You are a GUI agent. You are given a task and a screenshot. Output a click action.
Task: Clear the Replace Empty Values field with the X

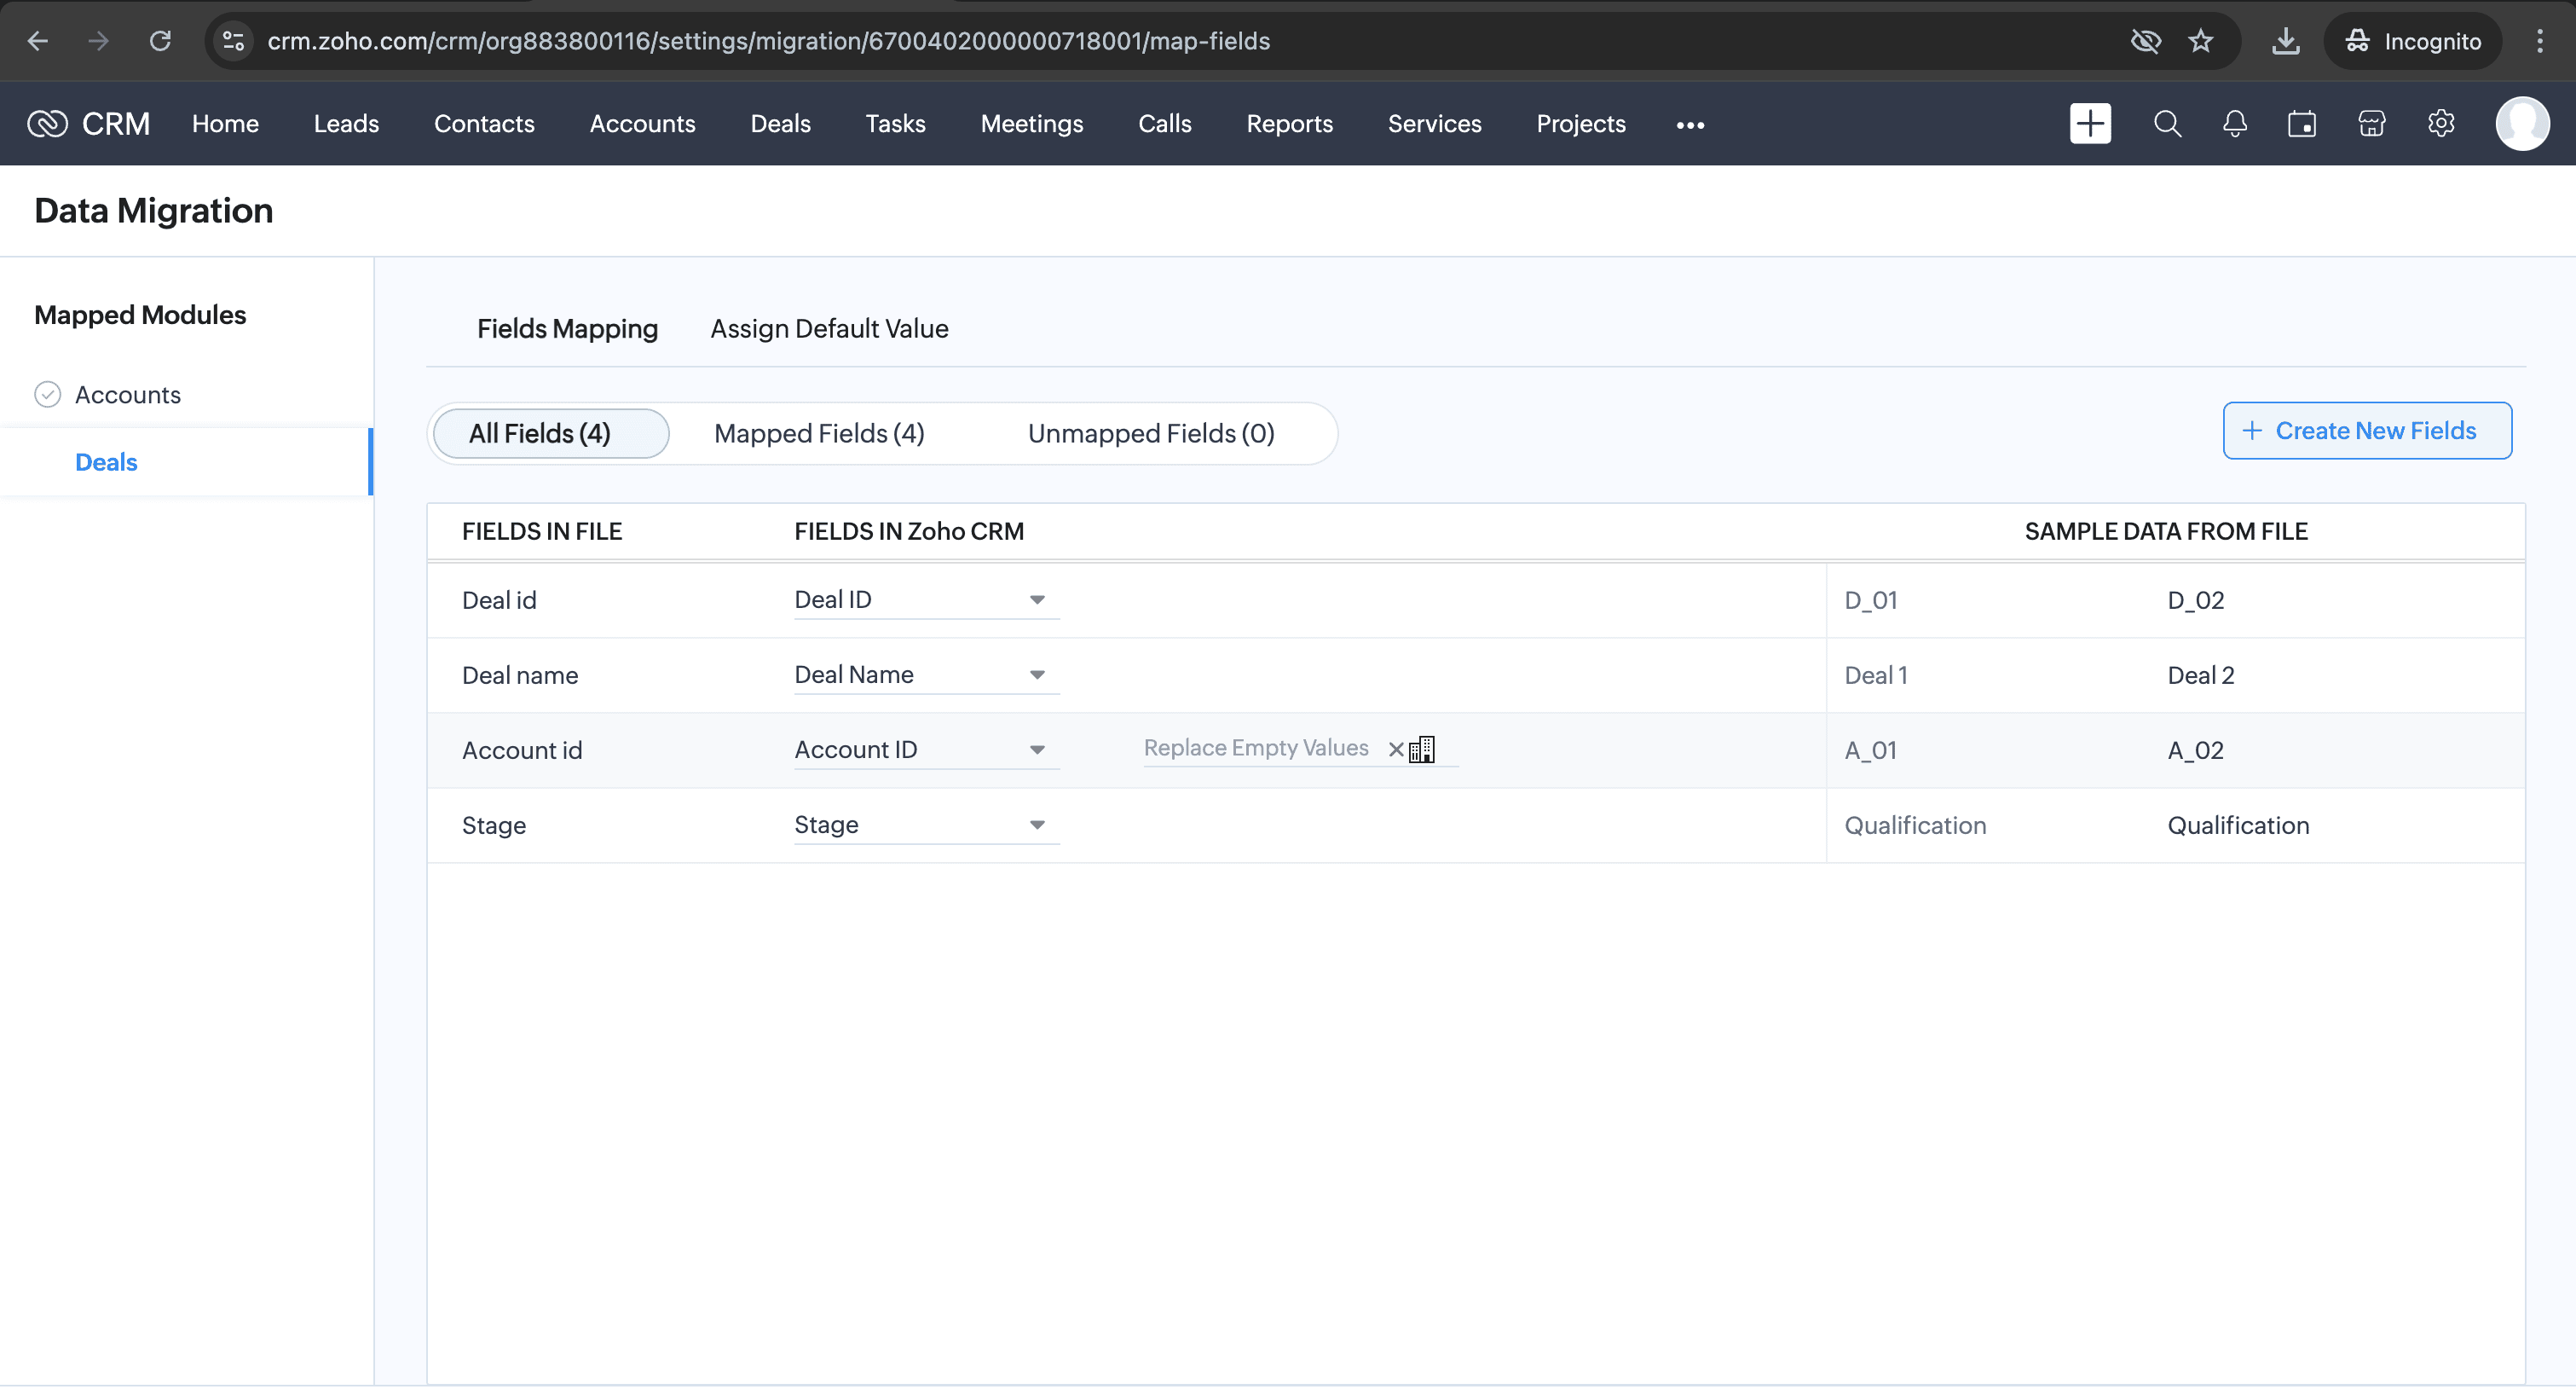(1396, 750)
